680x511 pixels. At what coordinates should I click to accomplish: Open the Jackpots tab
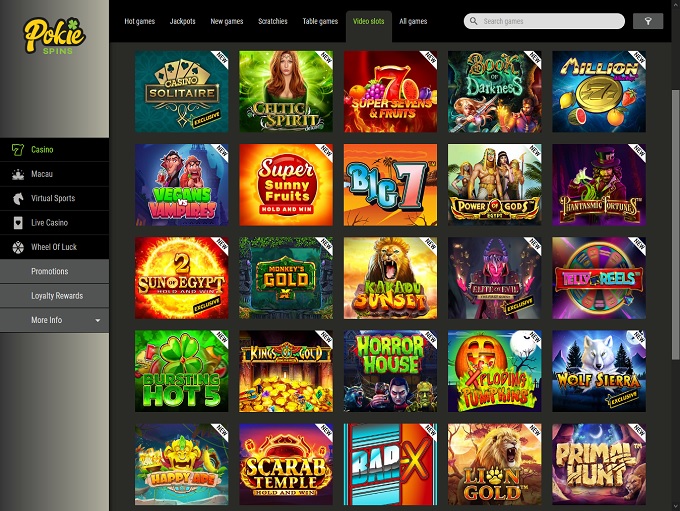pos(182,21)
